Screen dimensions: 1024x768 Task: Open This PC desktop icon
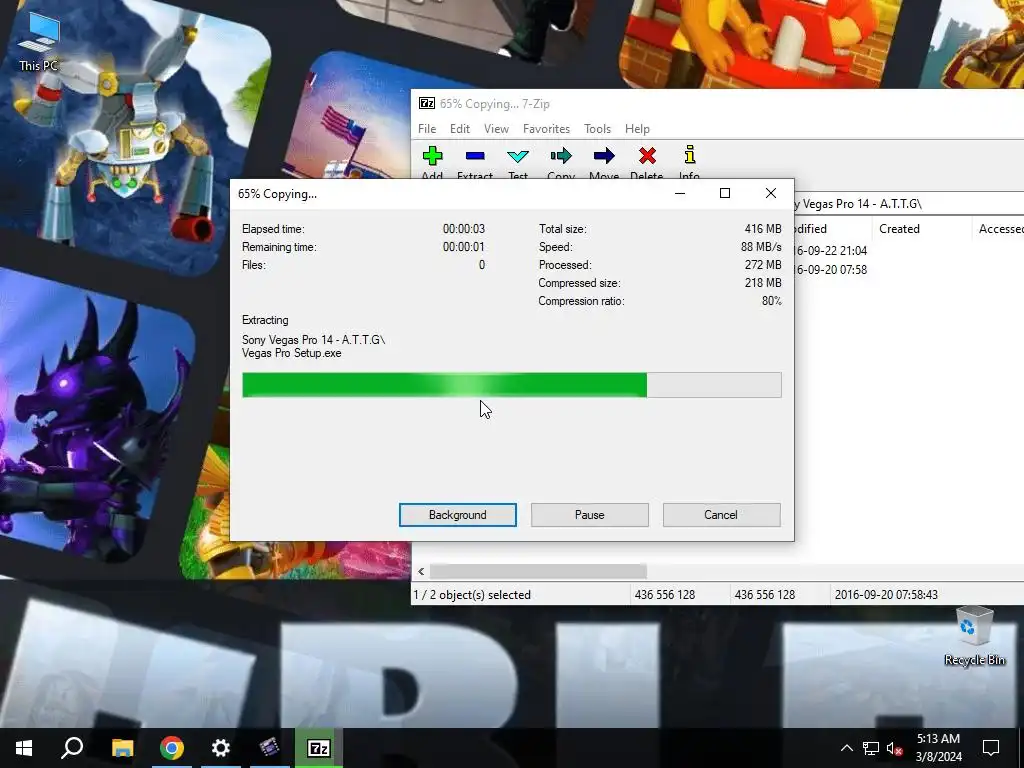(x=39, y=40)
